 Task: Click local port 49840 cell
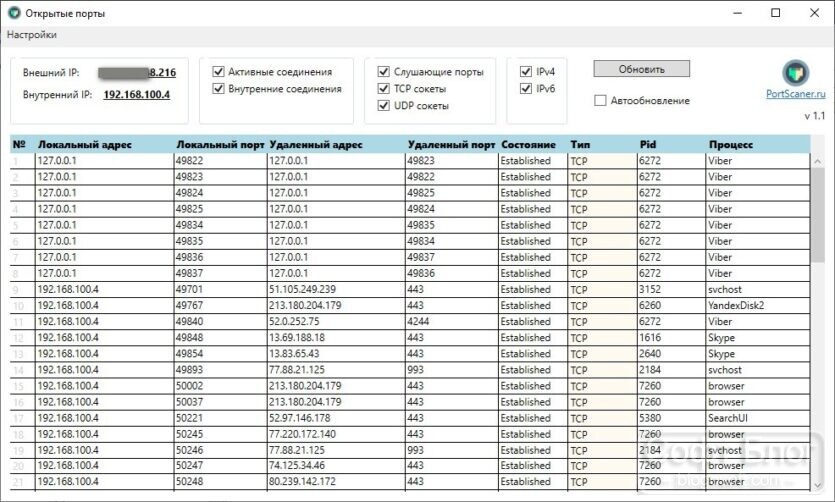[220, 322]
